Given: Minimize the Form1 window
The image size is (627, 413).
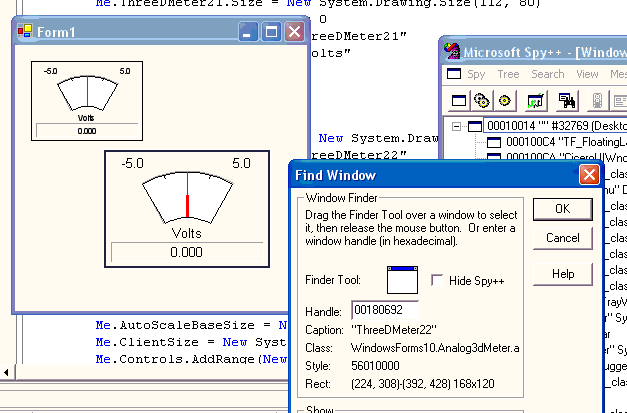Looking at the screenshot, I should 248,32.
